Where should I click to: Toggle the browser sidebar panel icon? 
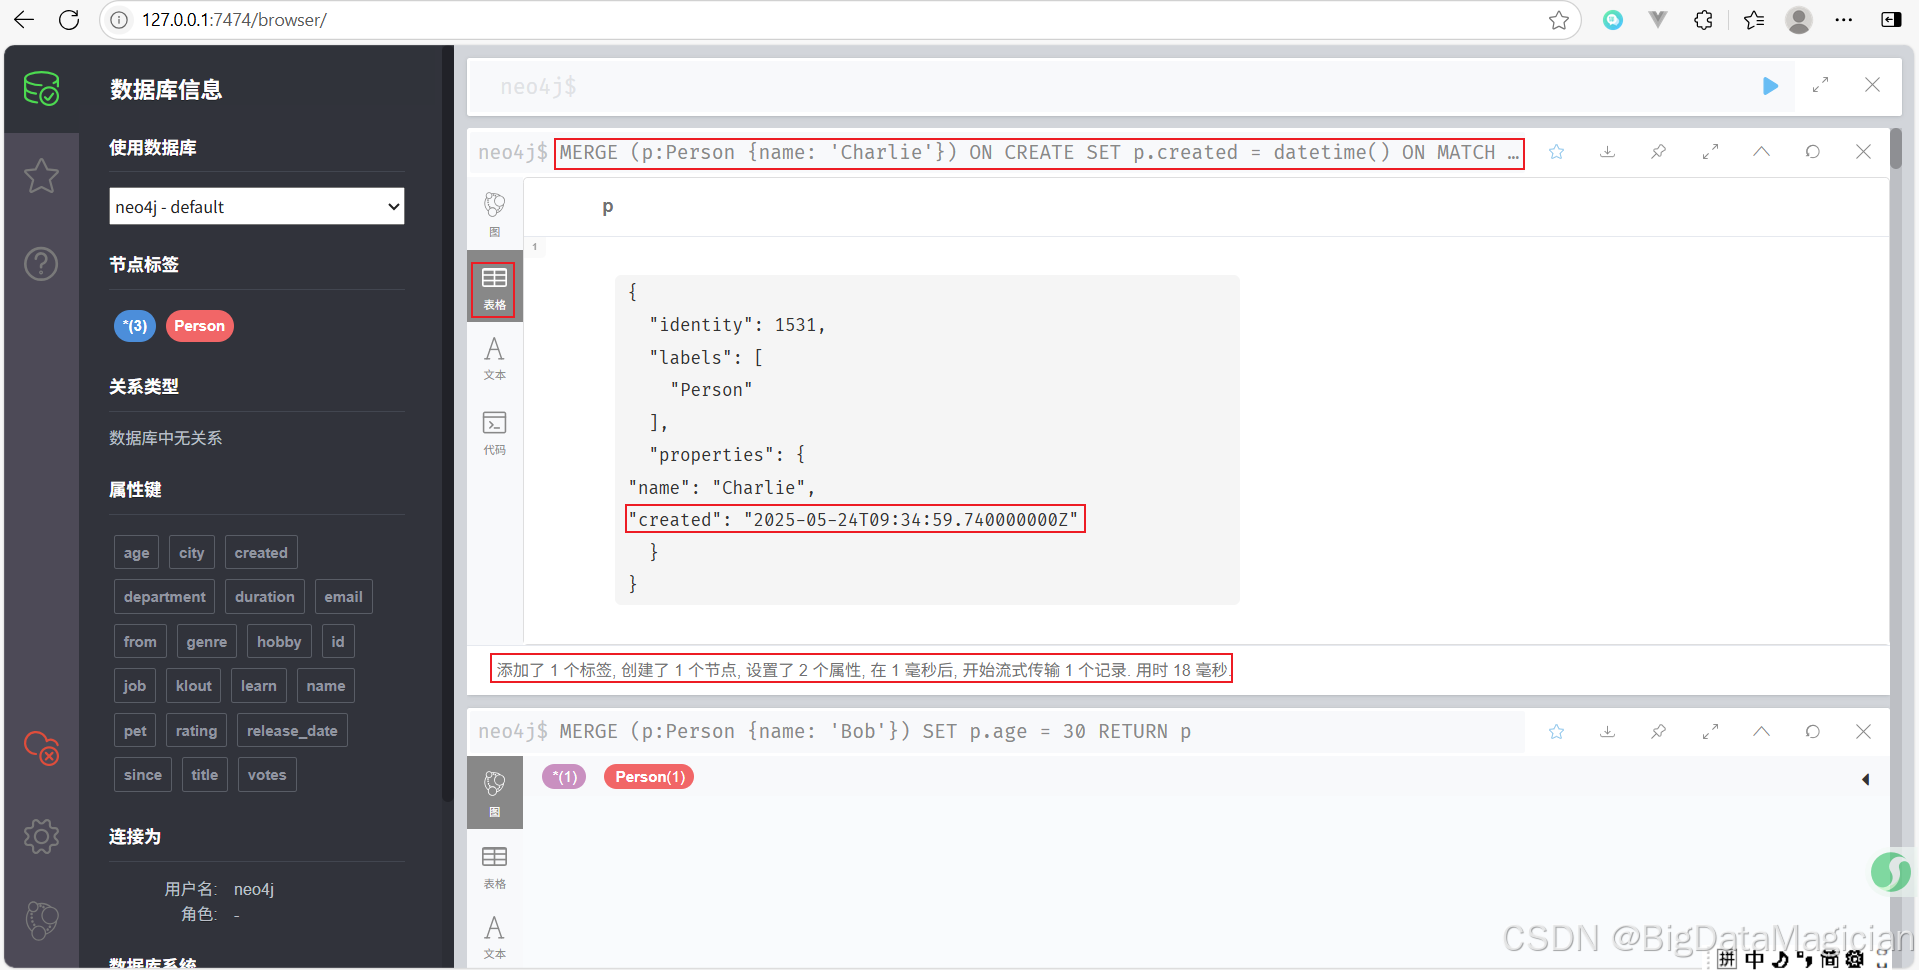pos(1891,20)
